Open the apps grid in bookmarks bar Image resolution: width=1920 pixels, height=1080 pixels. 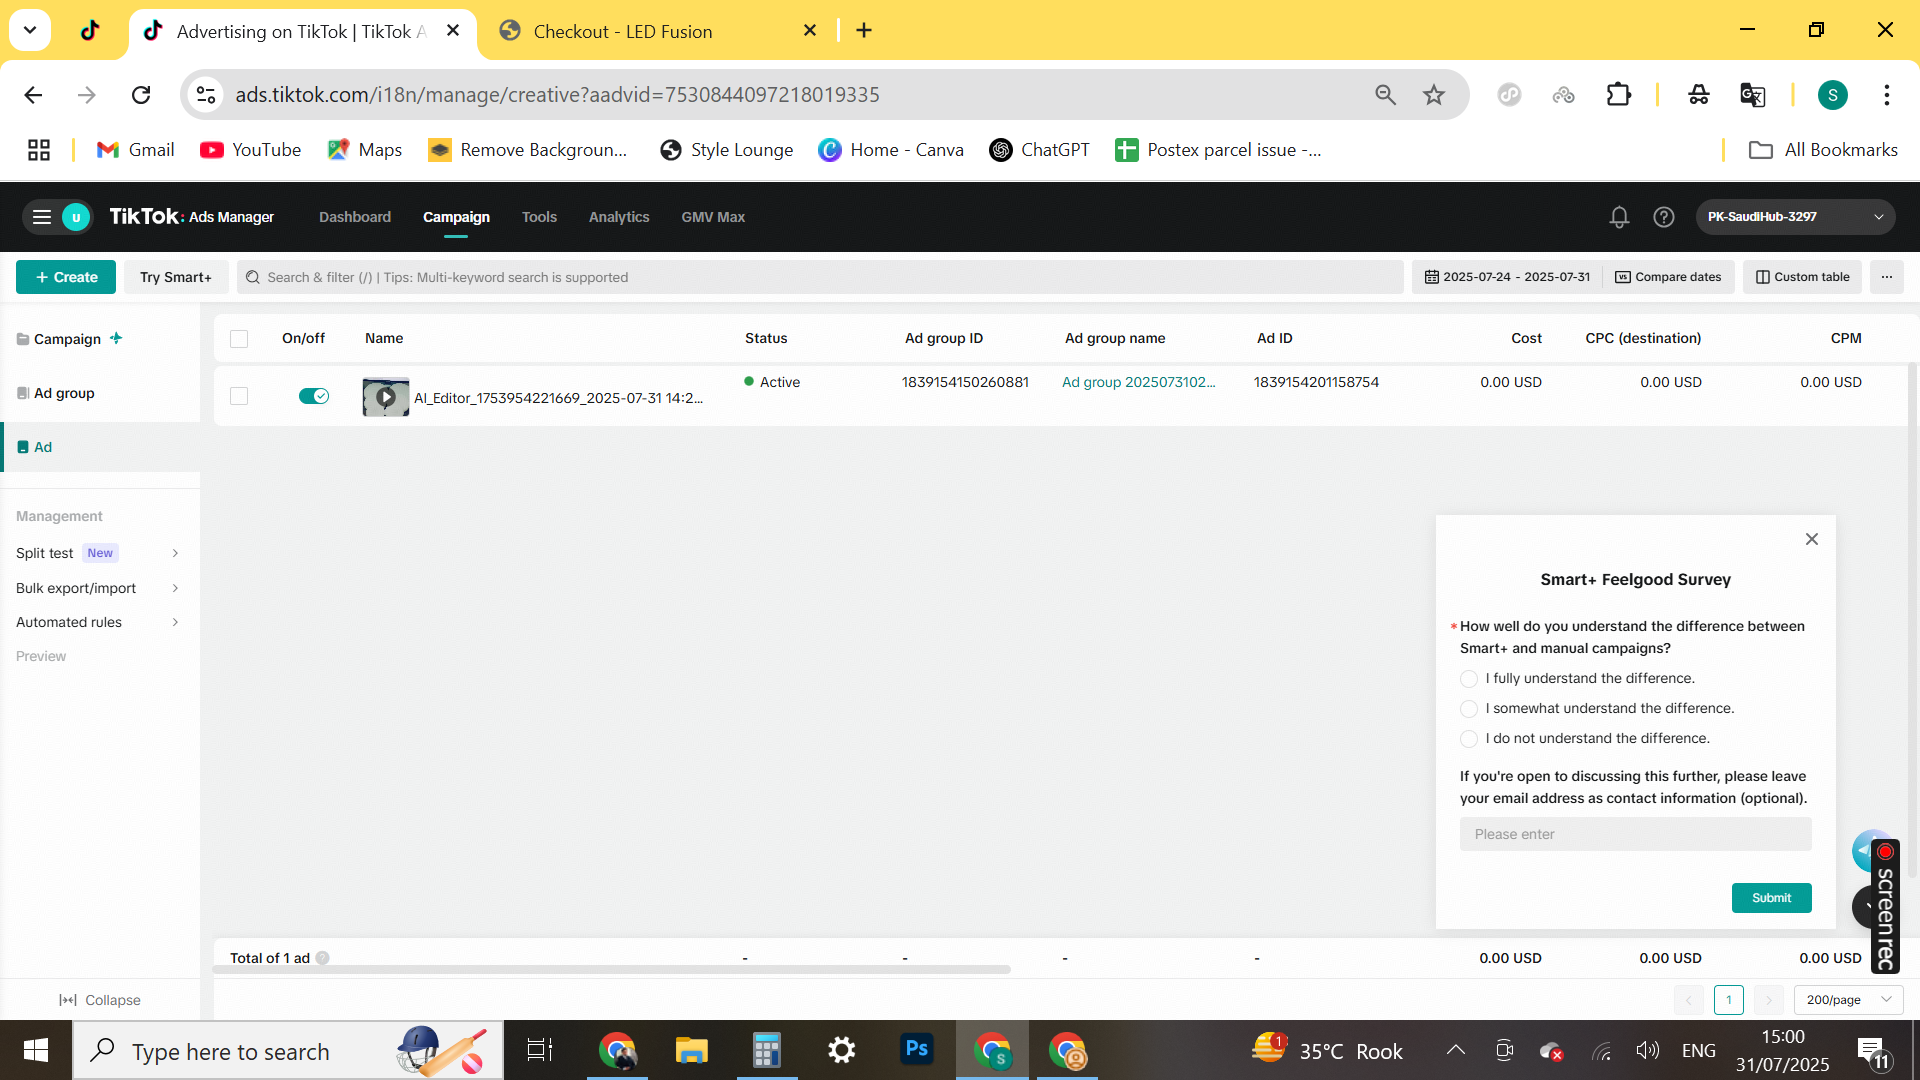[x=39, y=150]
